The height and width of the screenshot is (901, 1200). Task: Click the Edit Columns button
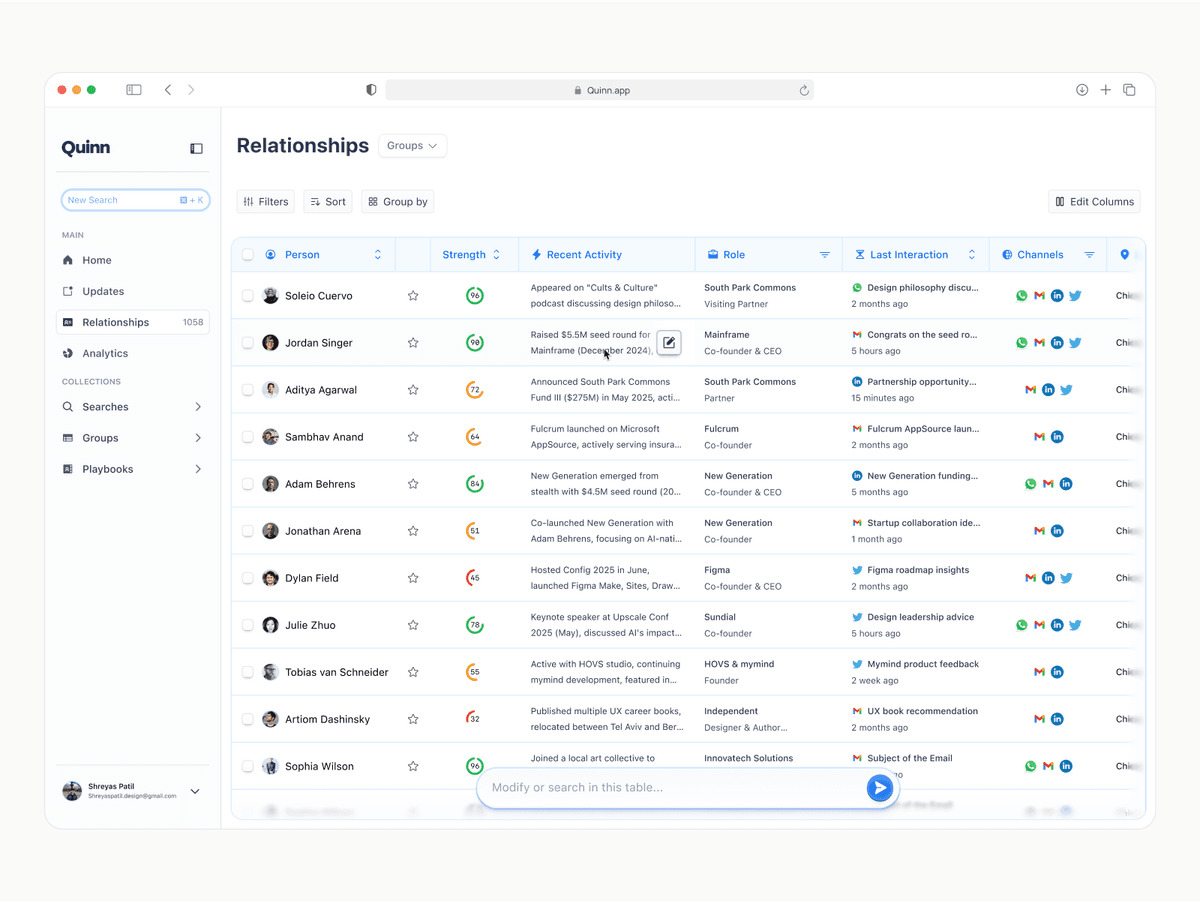point(1094,202)
